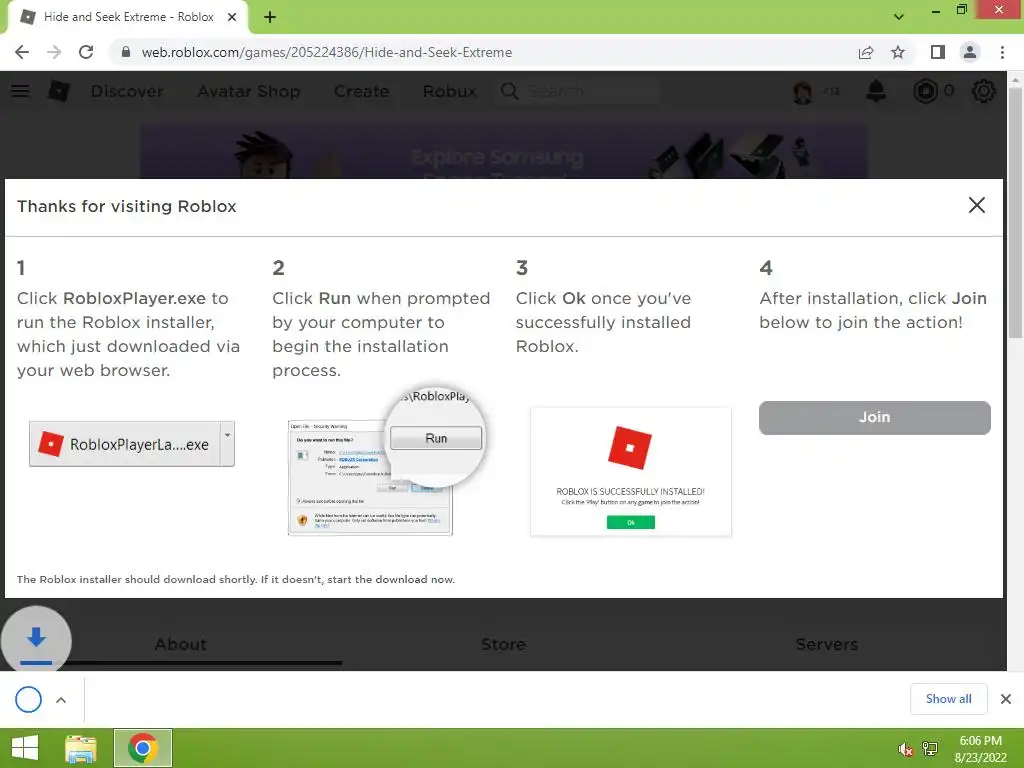Open Roblox notifications bell
Image resolution: width=1024 pixels, height=768 pixels.
876,91
